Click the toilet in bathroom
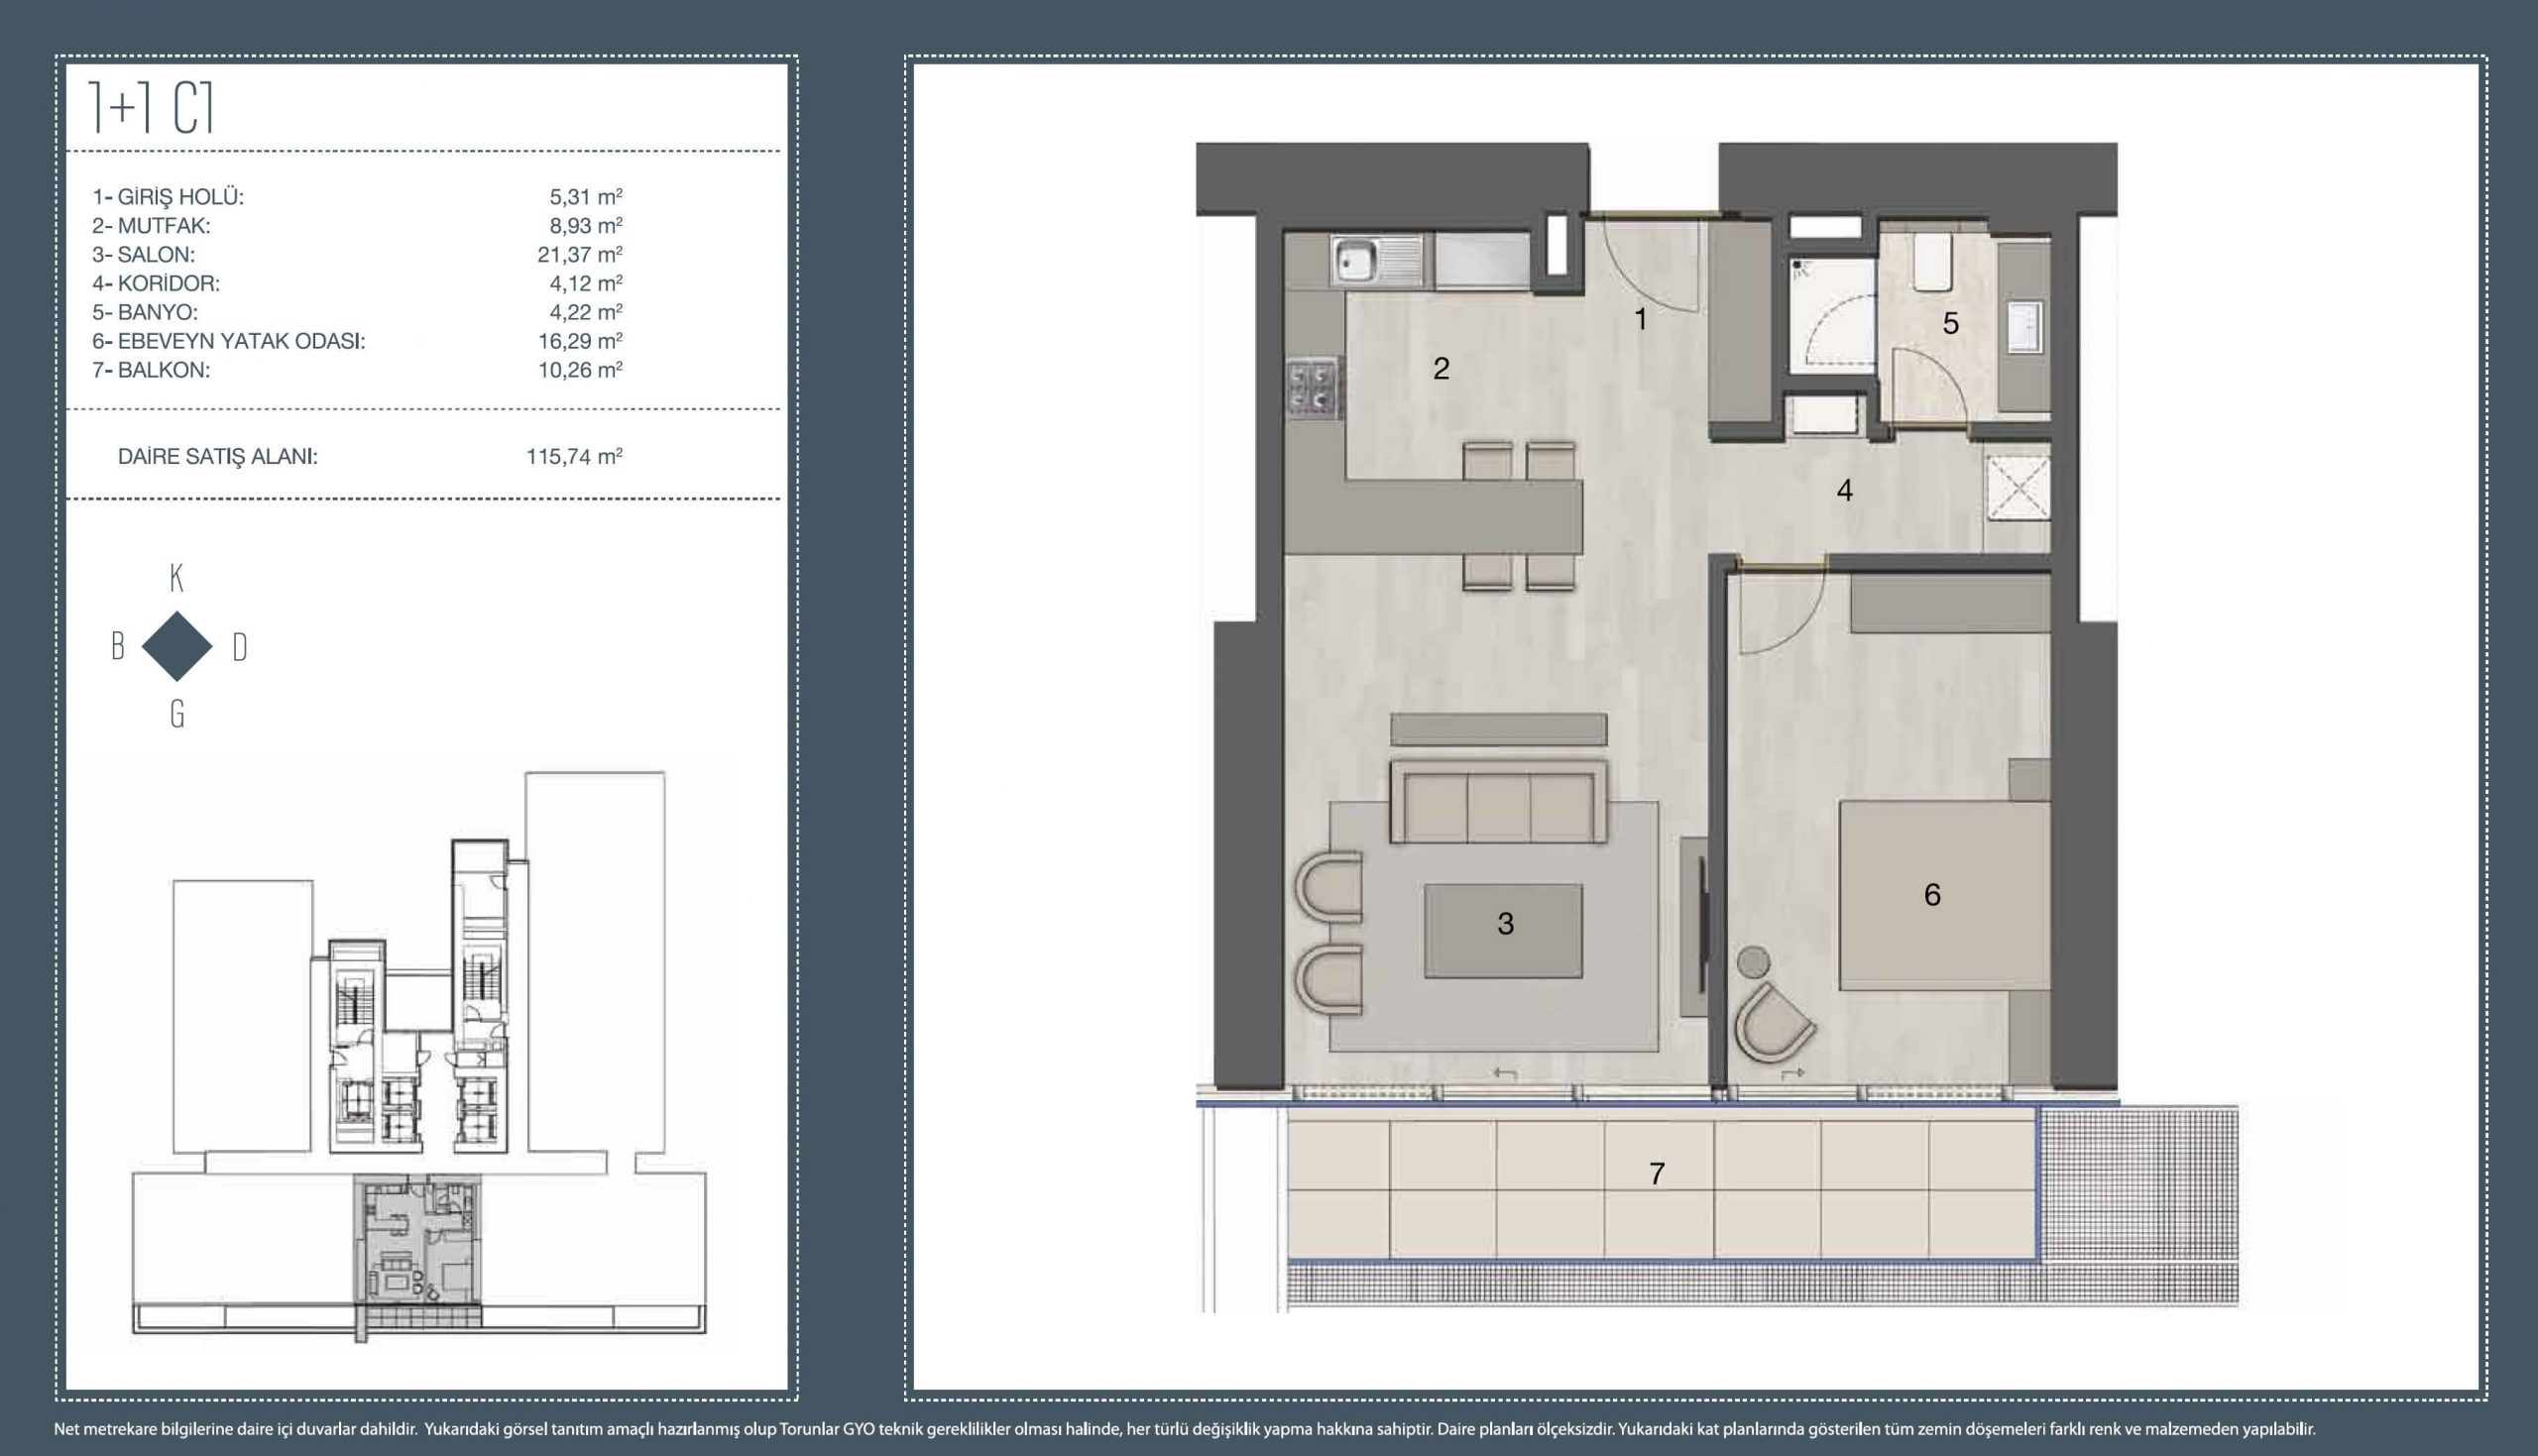Image resolution: width=2538 pixels, height=1456 pixels. (x=1934, y=264)
